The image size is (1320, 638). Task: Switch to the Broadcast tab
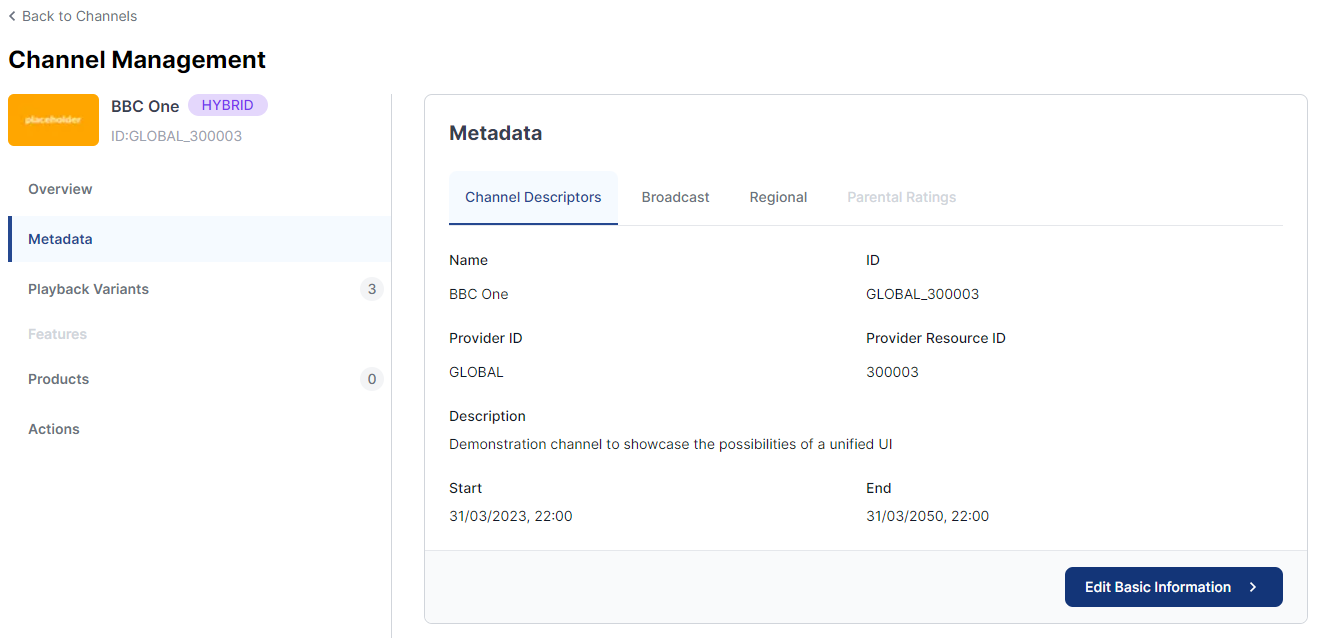[x=675, y=196]
